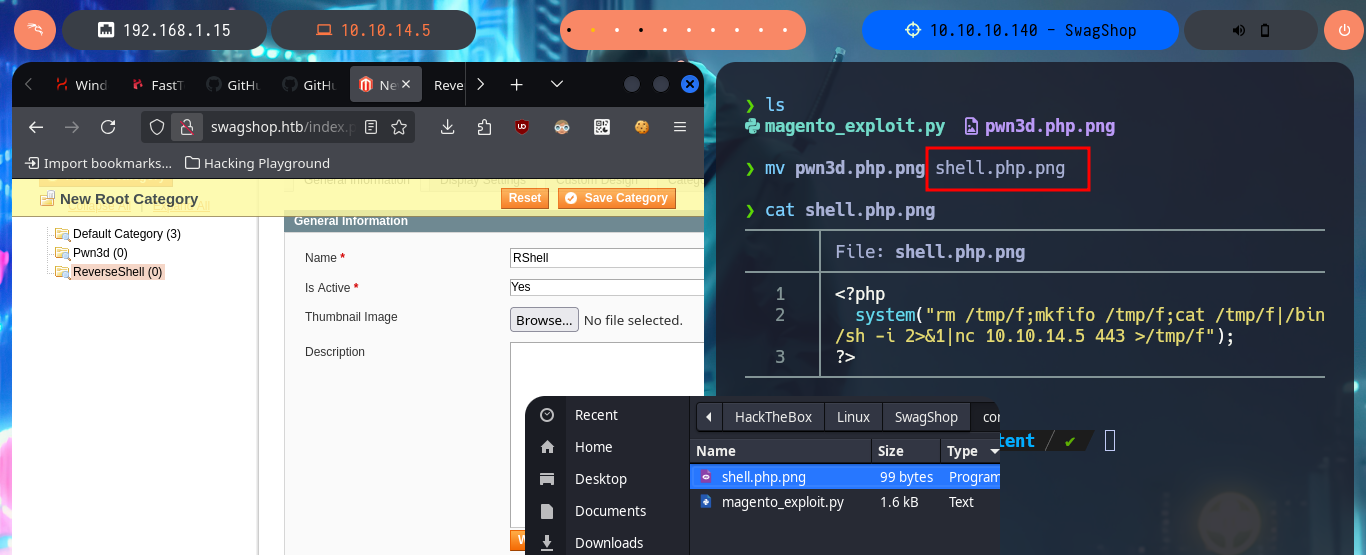The width and height of the screenshot is (1366, 555).
Task: Click the Reset button
Action: 525,198
